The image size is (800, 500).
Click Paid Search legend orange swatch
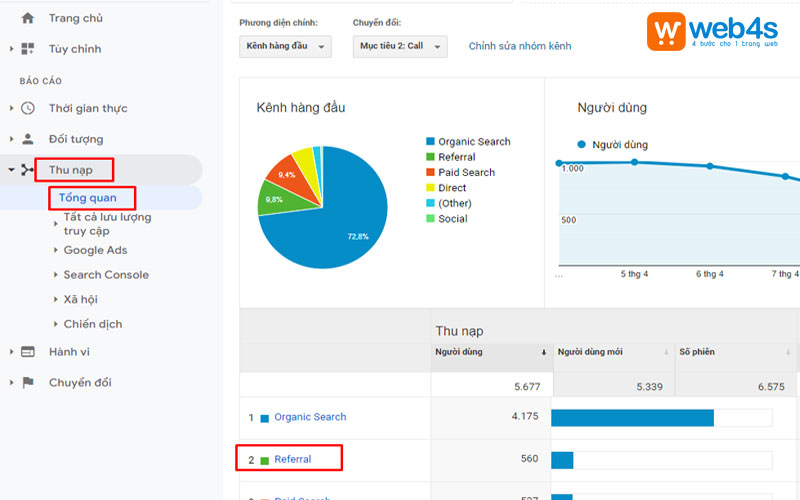pyautogui.click(x=430, y=172)
